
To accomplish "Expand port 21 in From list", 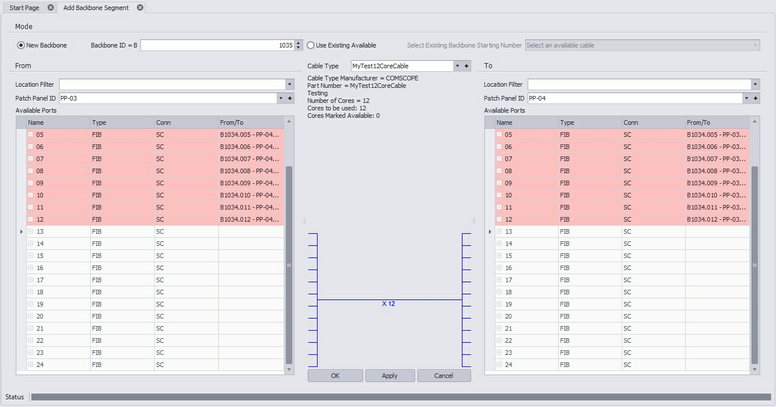I will pyautogui.click(x=30, y=328).
